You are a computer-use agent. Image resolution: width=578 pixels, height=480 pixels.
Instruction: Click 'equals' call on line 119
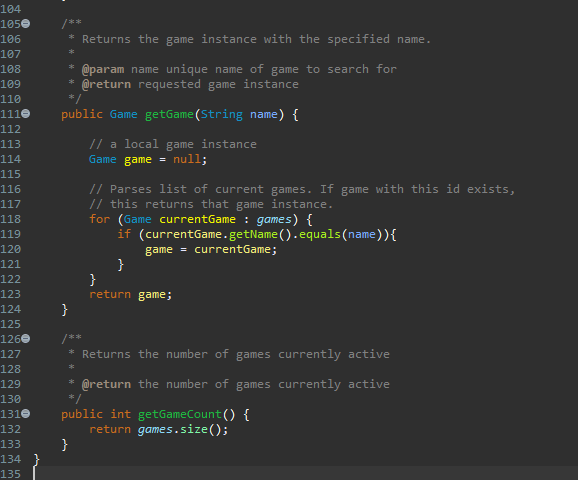click(320, 234)
